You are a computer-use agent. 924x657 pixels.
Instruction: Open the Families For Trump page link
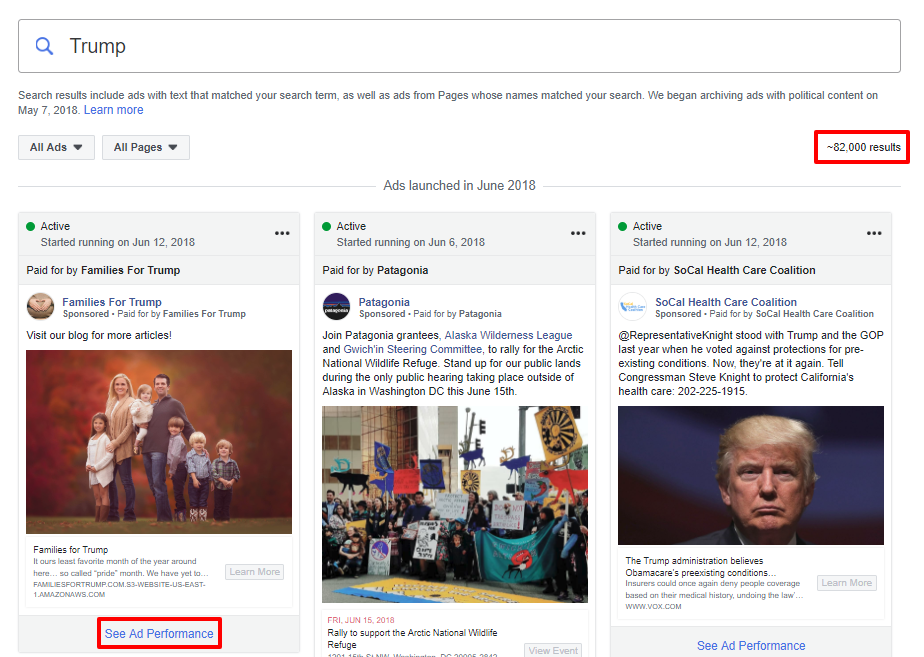[112, 302]
